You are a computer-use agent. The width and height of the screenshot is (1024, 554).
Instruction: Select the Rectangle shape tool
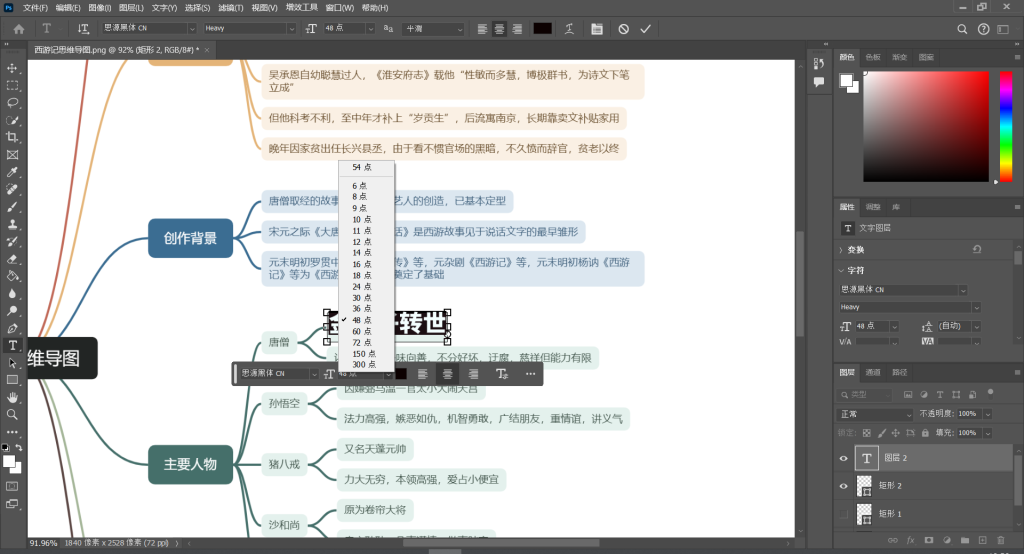(12, 380)
